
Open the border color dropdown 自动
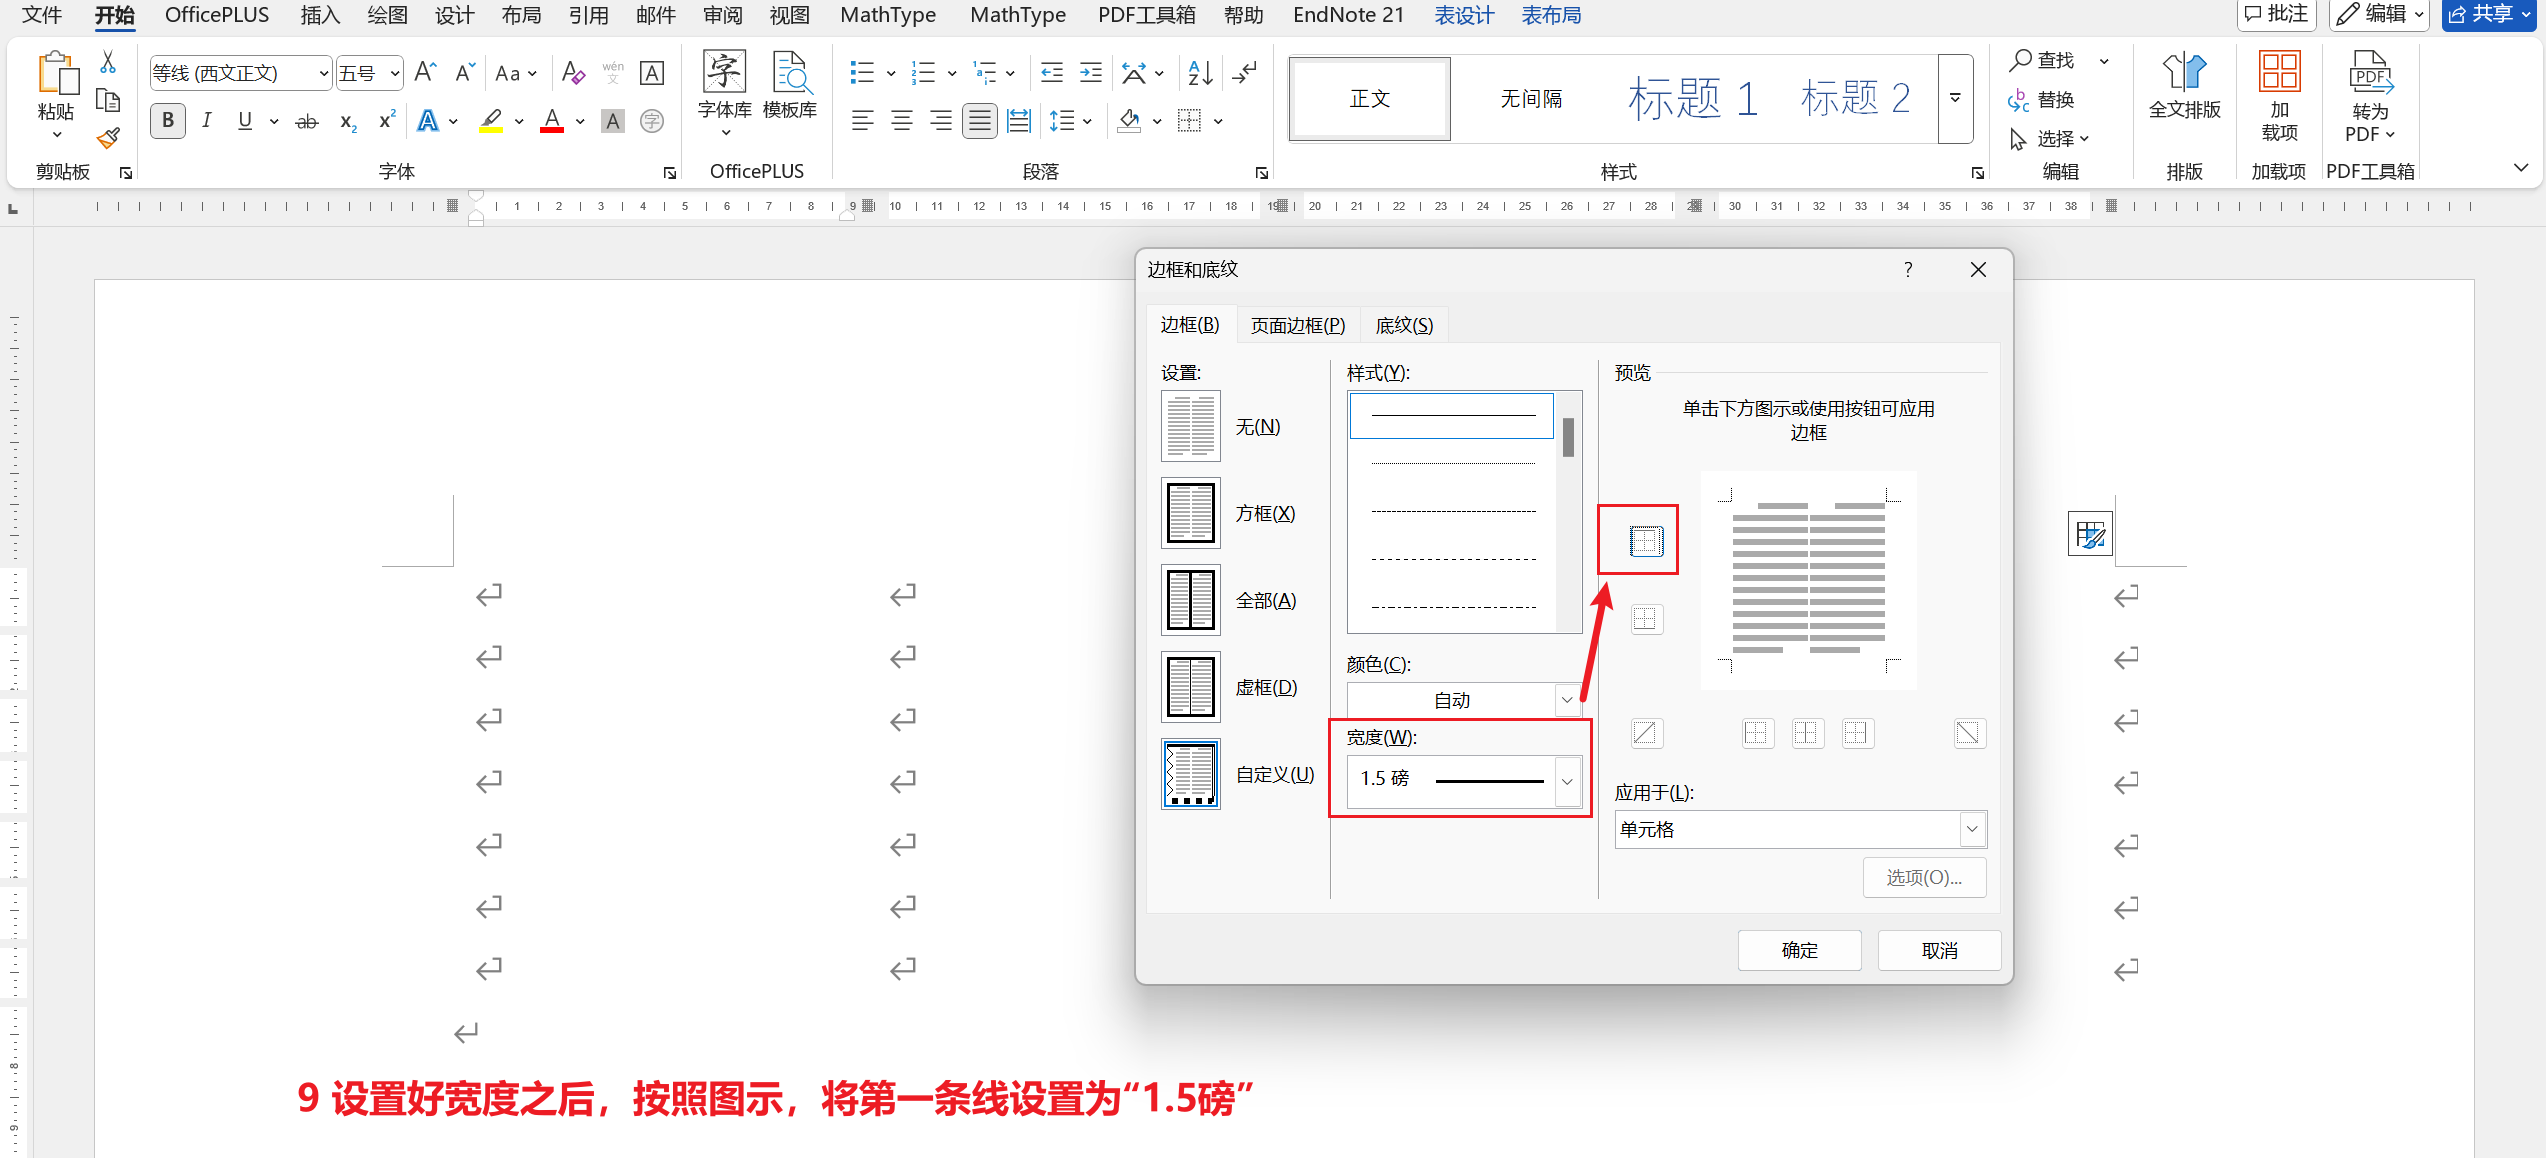pyautogui.click(x=1566, y=700)
